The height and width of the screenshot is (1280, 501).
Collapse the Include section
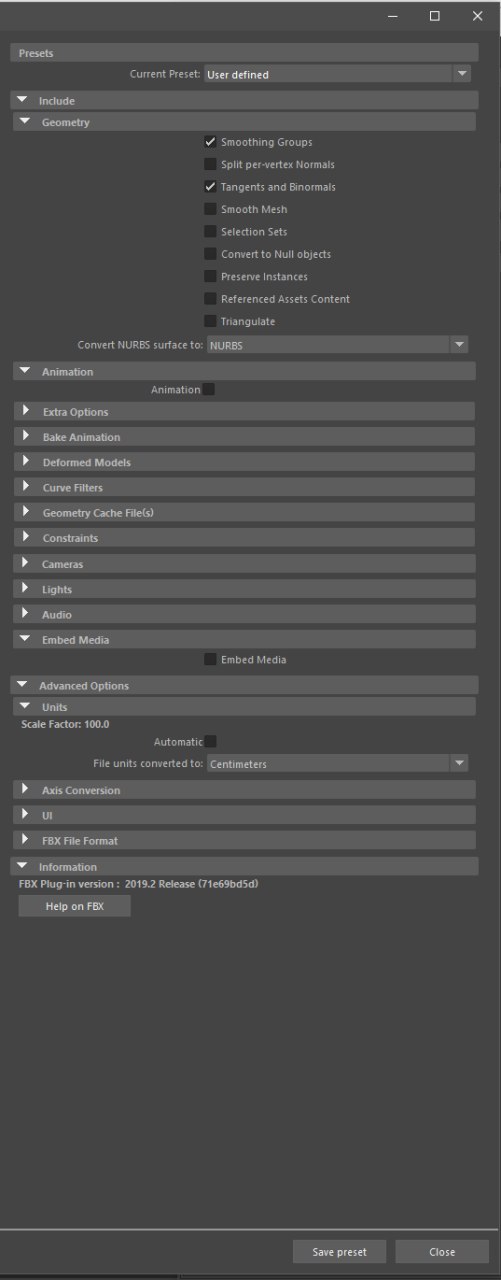[244, 100]
